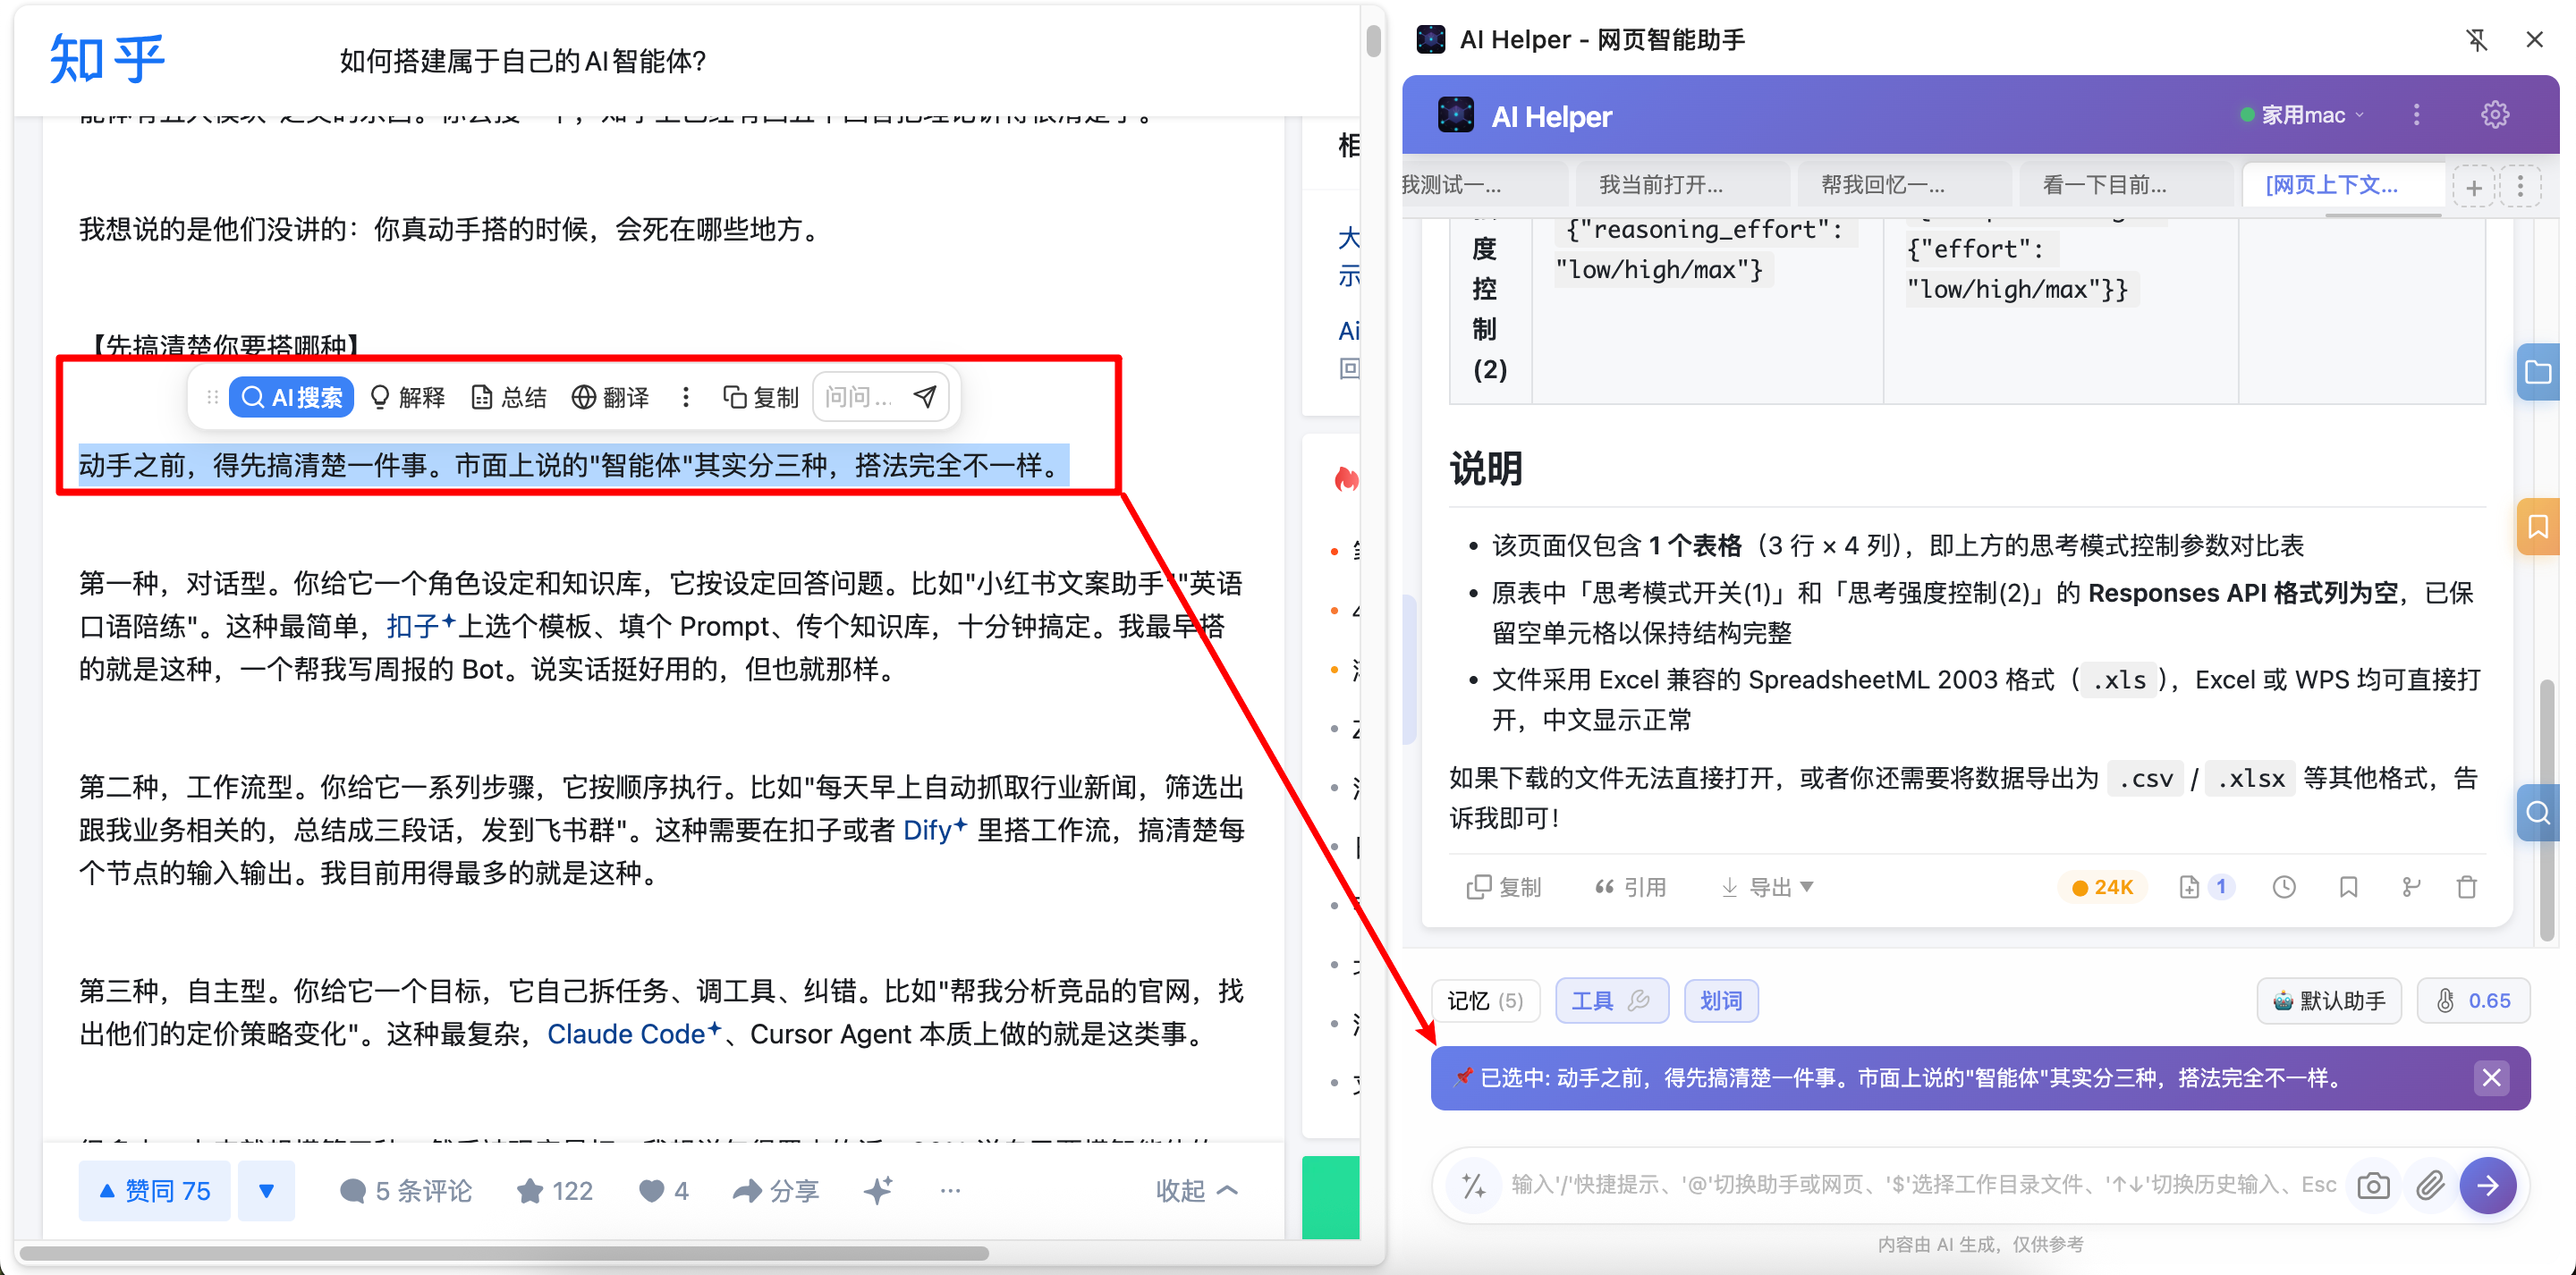The height and width of the screenshot is (1275, 2576).
Task: Quote the AI reply with 引用
Action: [x=1631, y=887]
